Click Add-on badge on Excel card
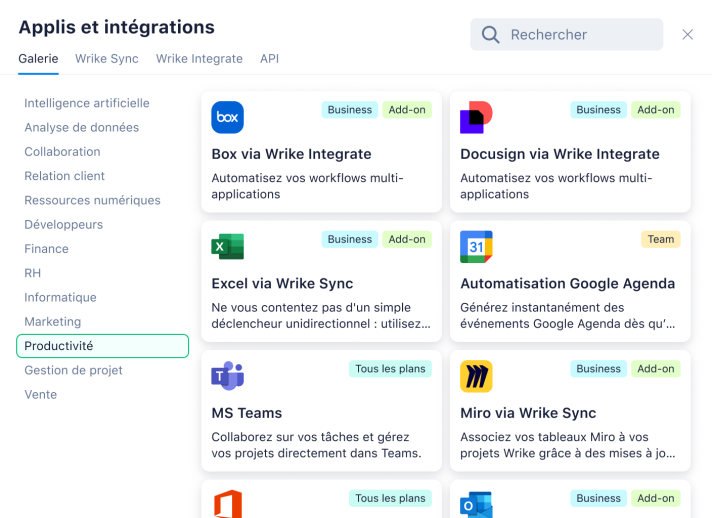 [x=407, y=239]
